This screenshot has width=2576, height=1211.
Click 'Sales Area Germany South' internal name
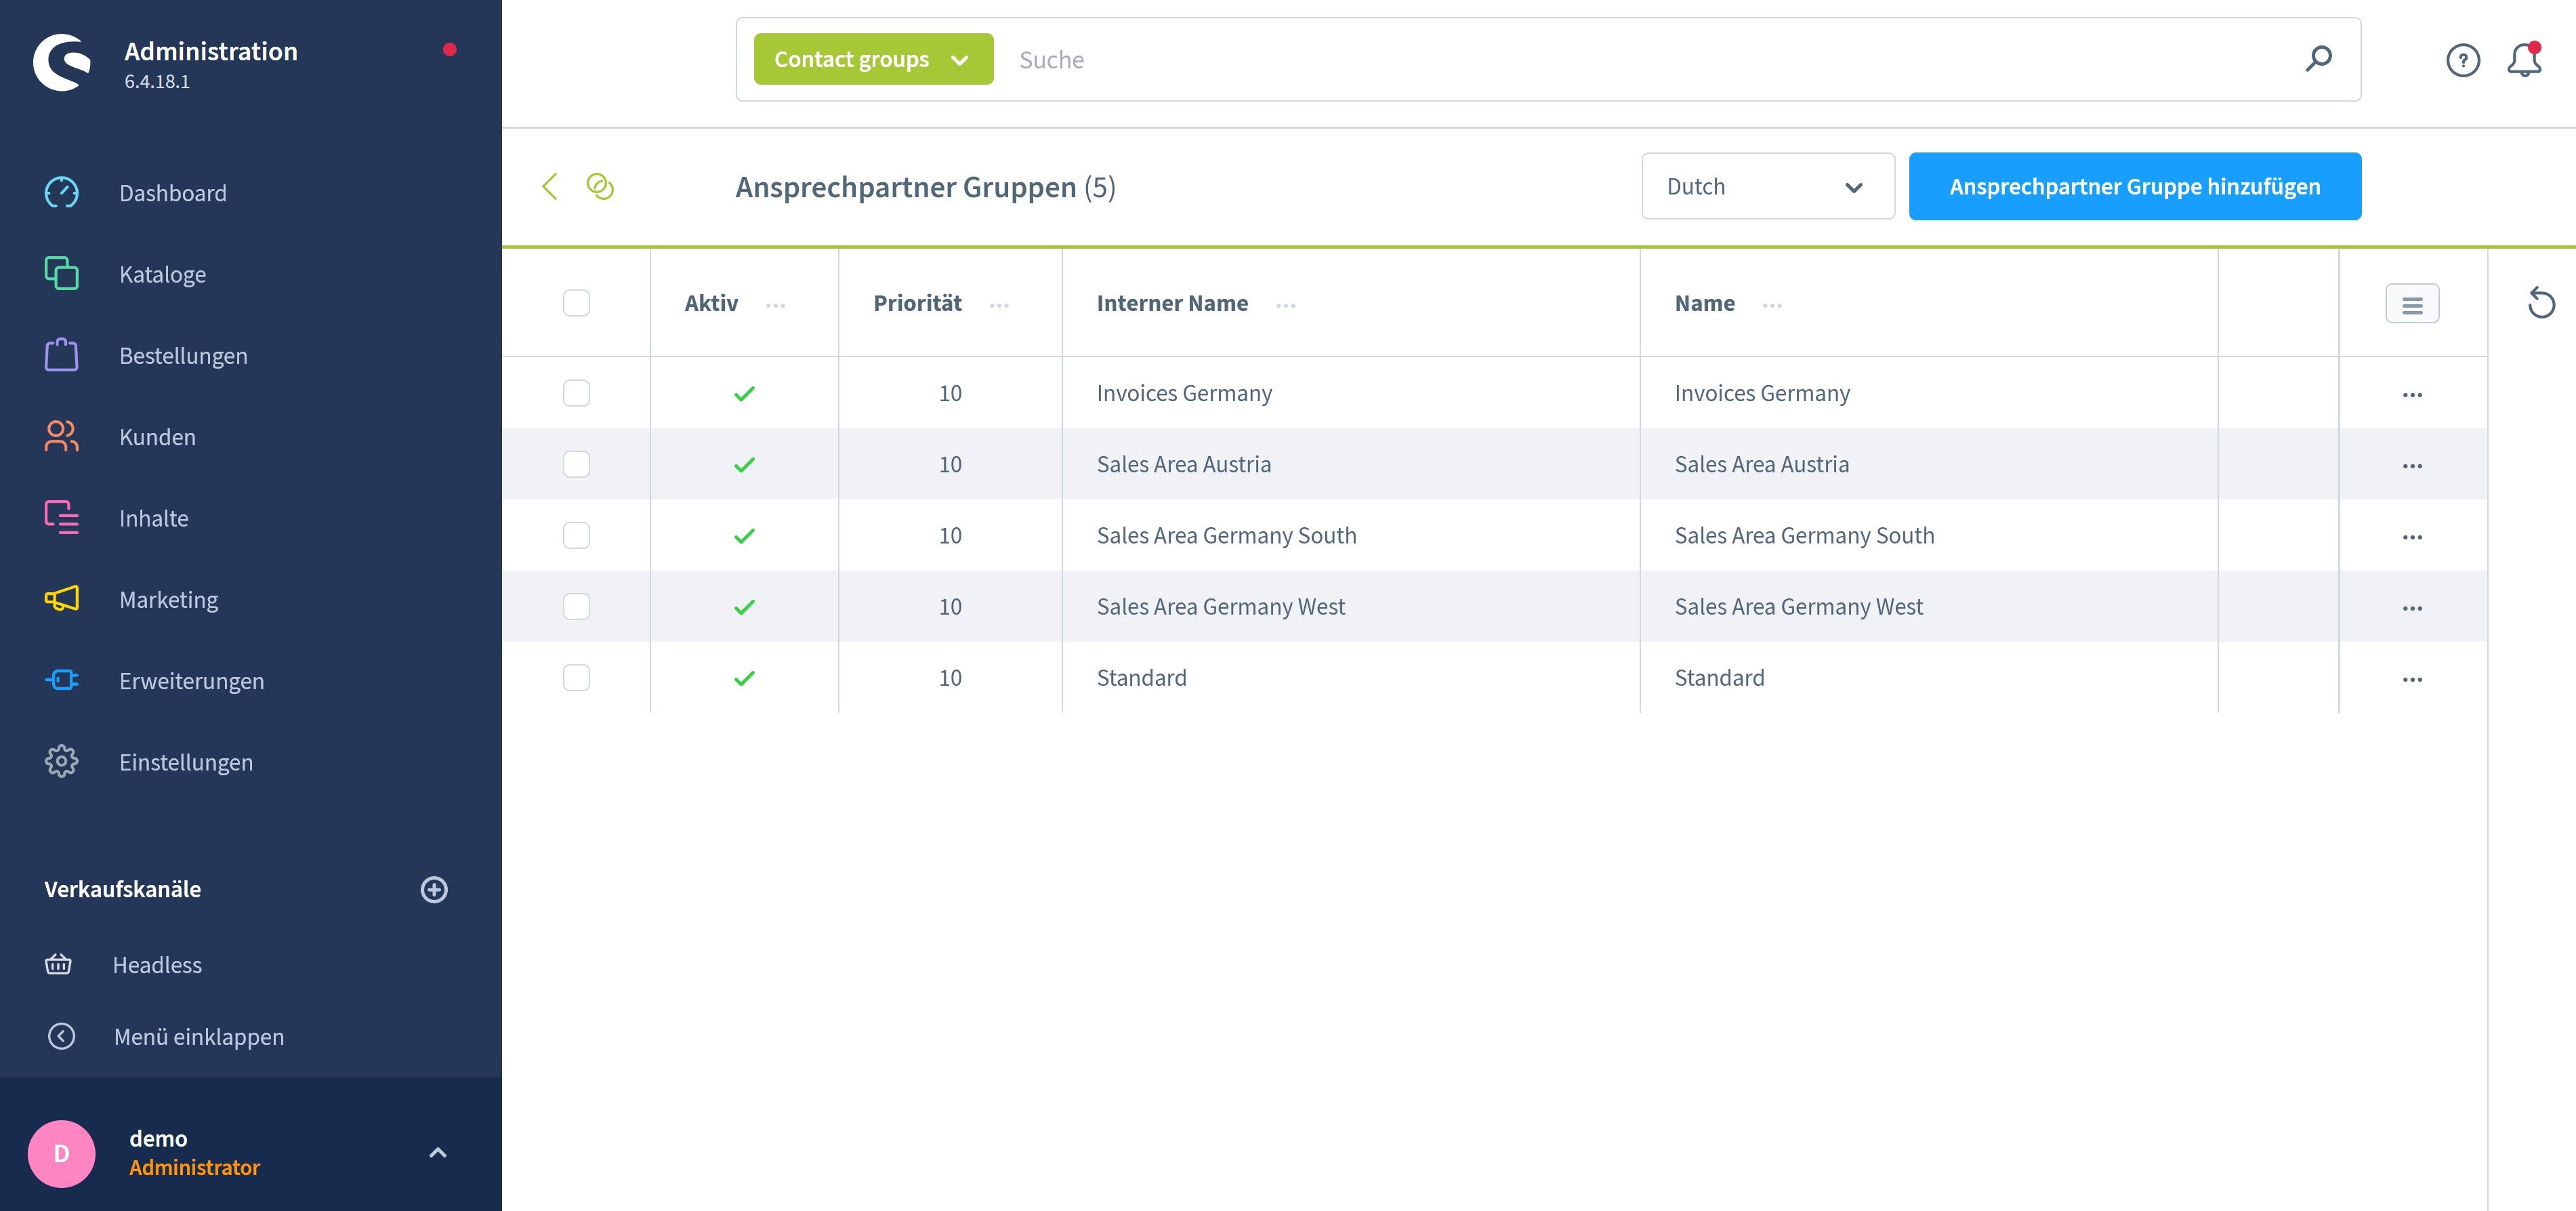coord(1226,535)
